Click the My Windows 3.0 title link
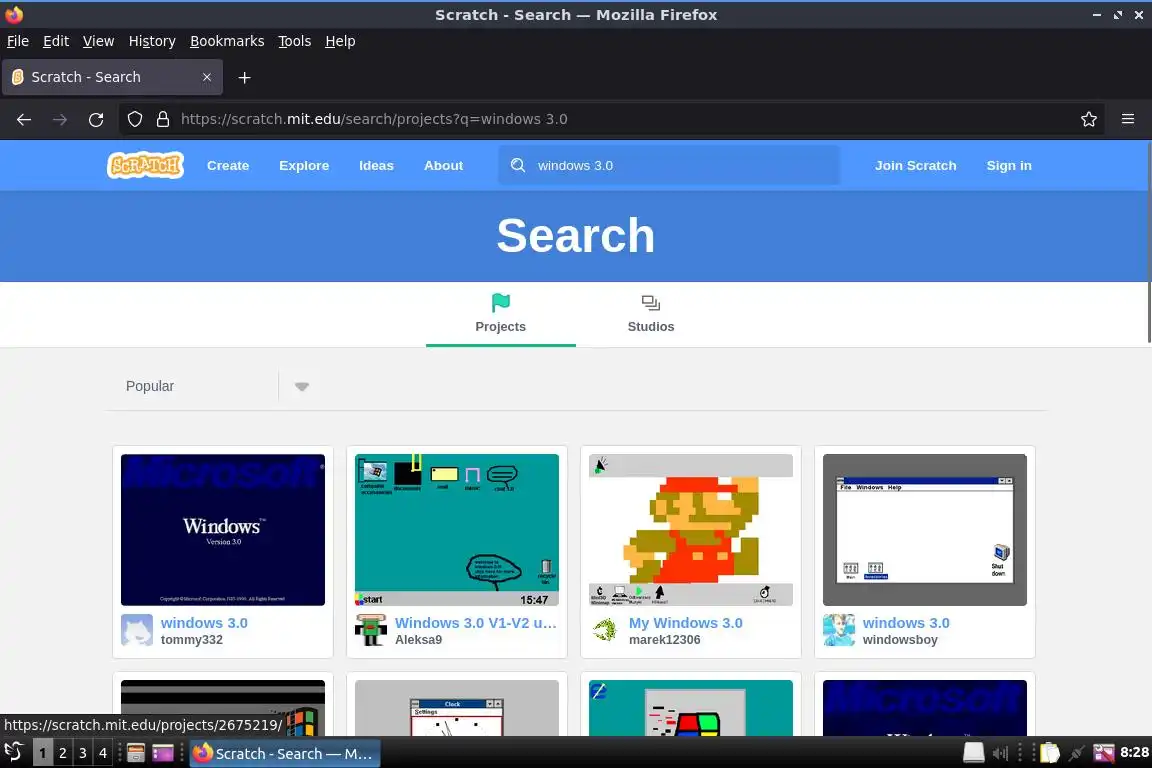This screenshot has width=1152, height=768. point(685,622)
